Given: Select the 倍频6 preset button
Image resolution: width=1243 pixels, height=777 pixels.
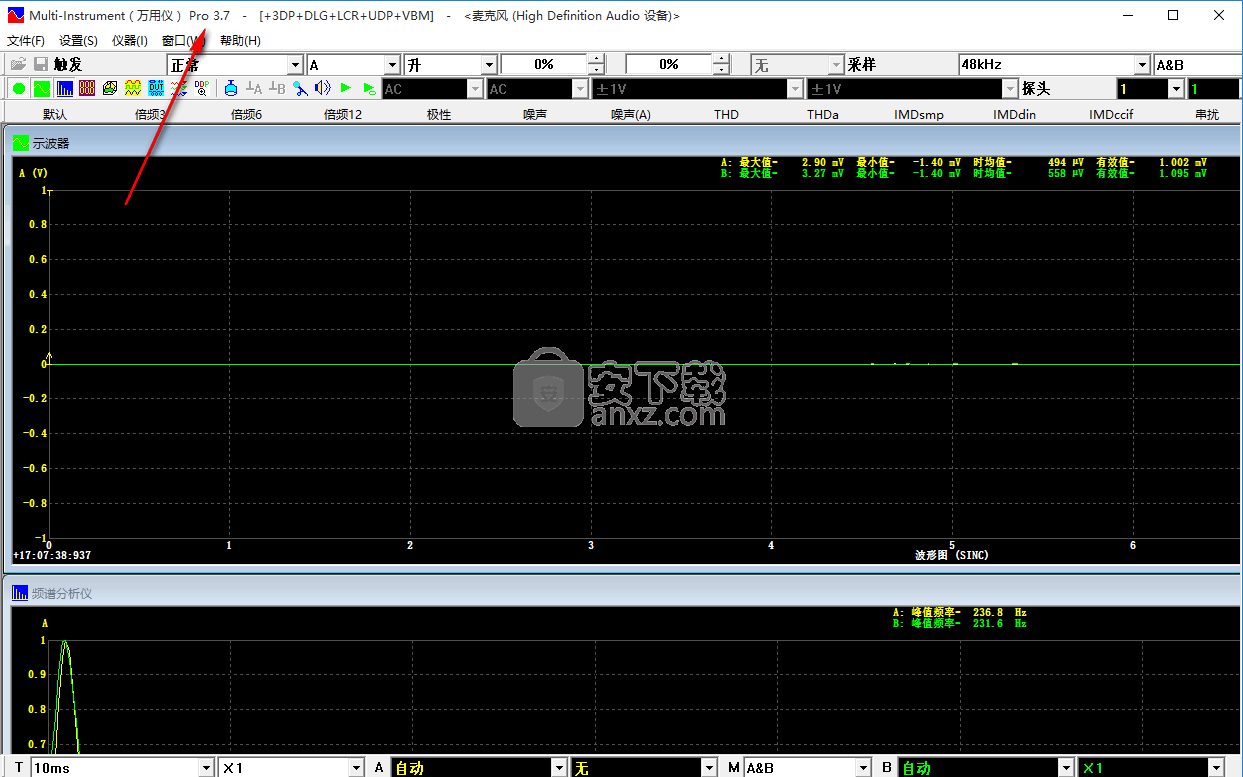Looking at the screenshot, I should tap(246, 115).
